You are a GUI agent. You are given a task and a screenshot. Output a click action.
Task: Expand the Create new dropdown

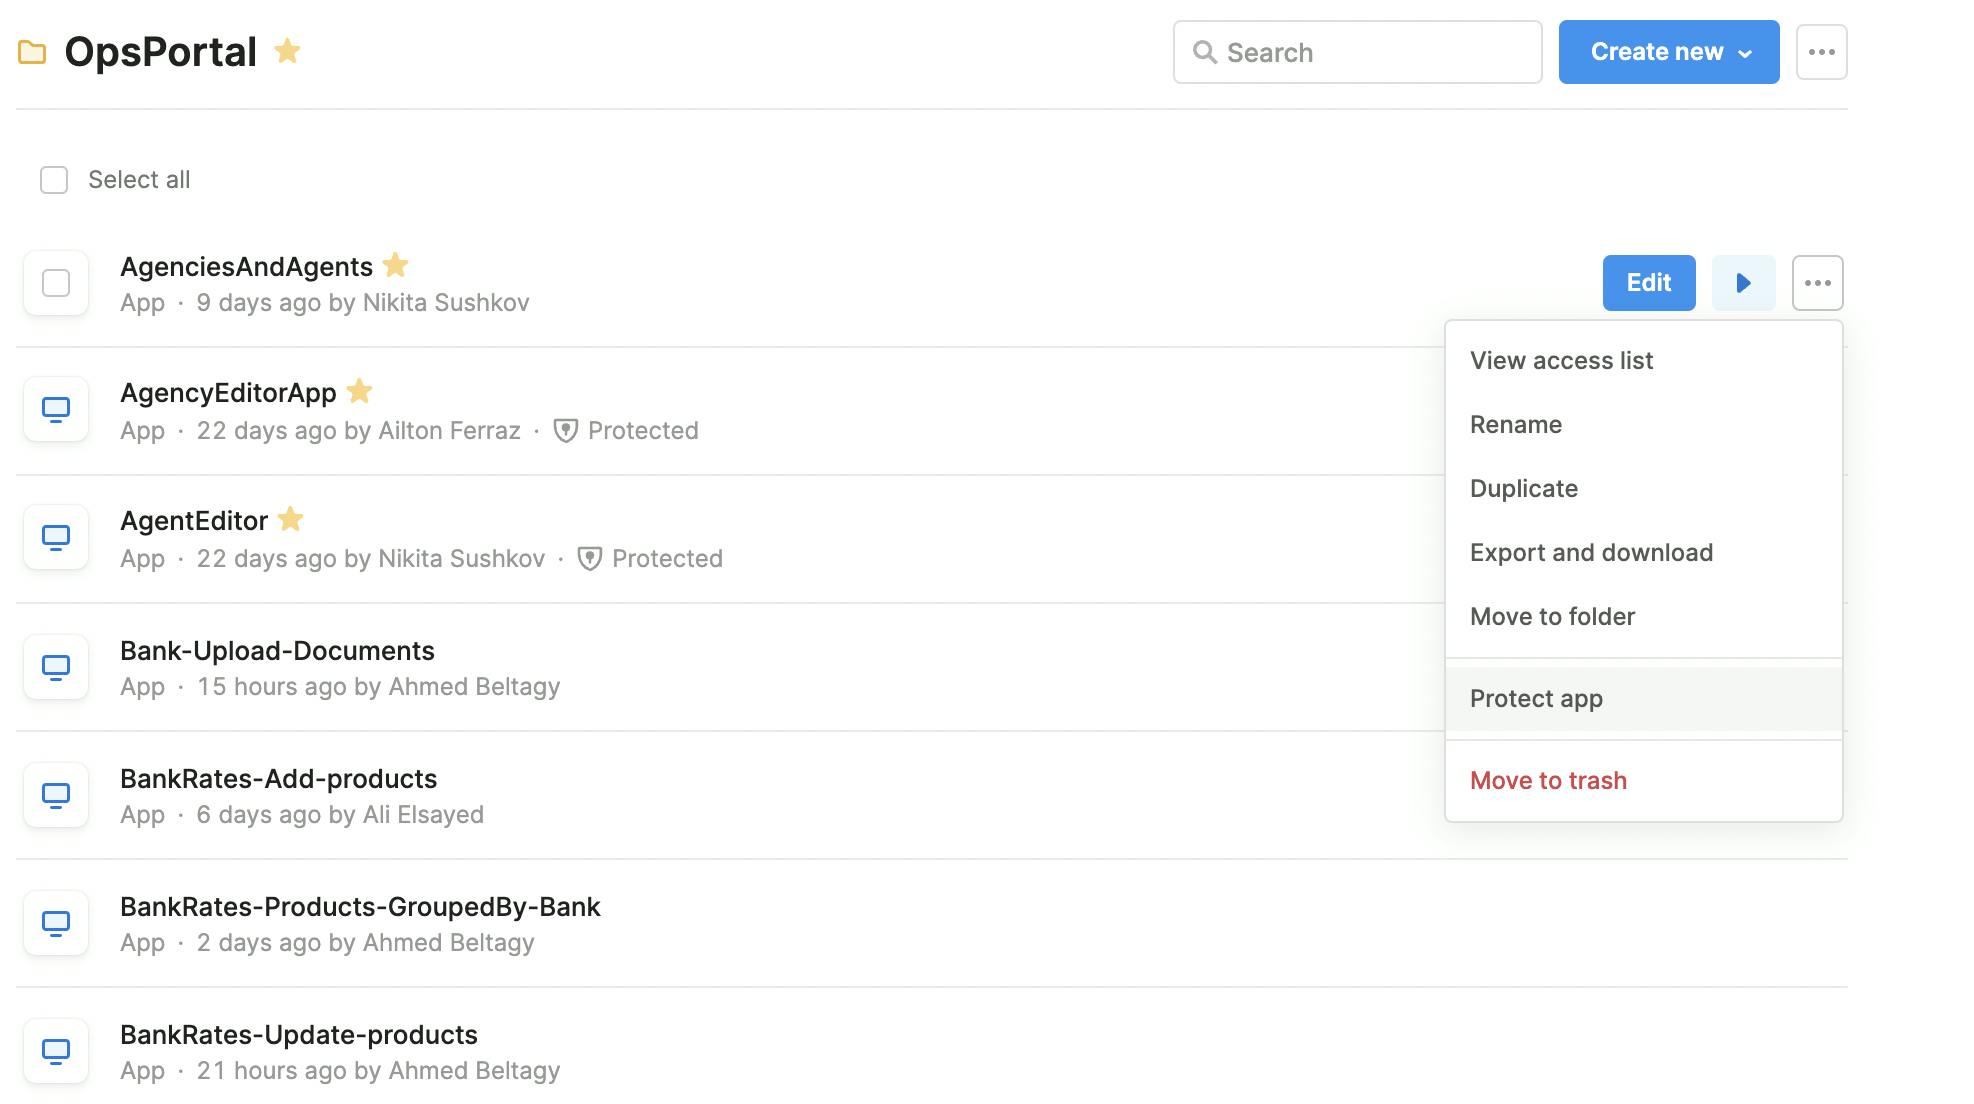click(x=1668, y=52)
